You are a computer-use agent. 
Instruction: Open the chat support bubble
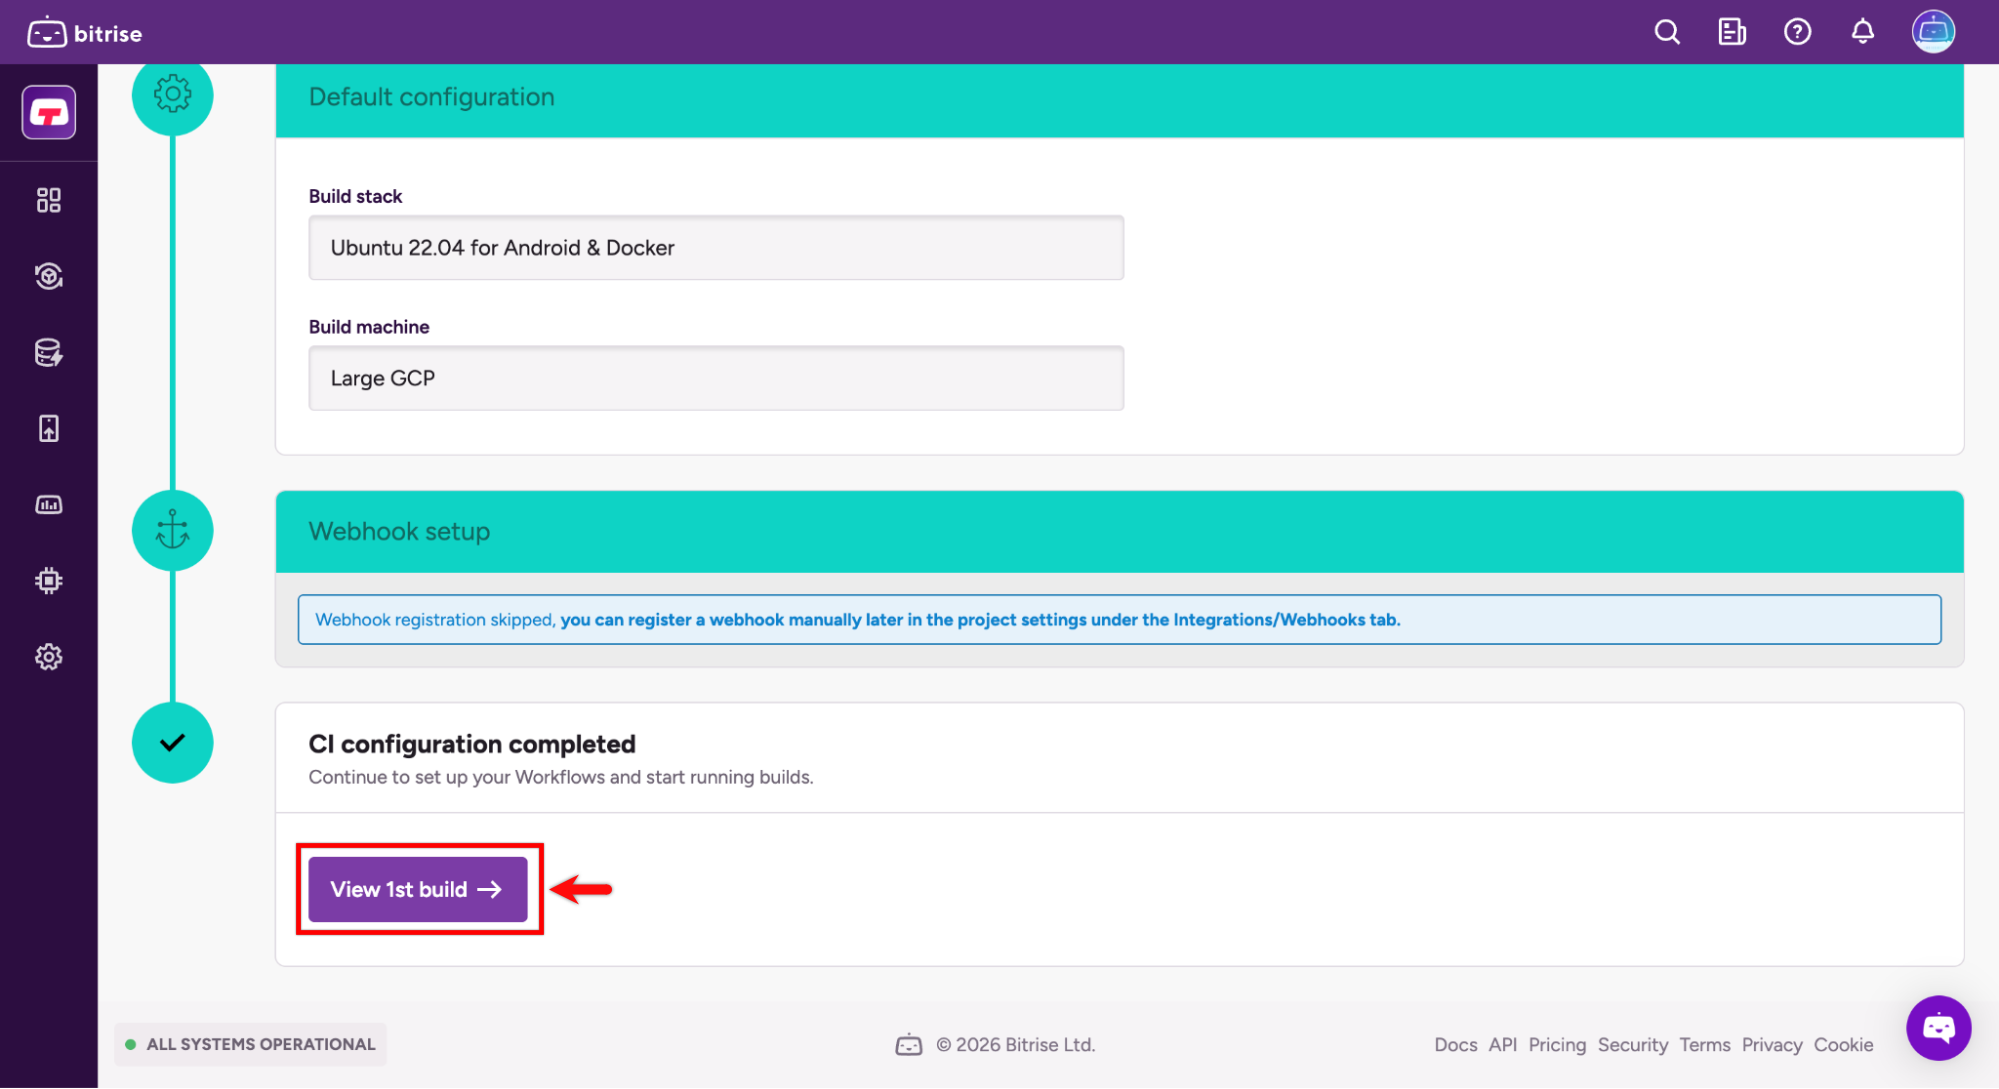(x=1938, y=1027)
